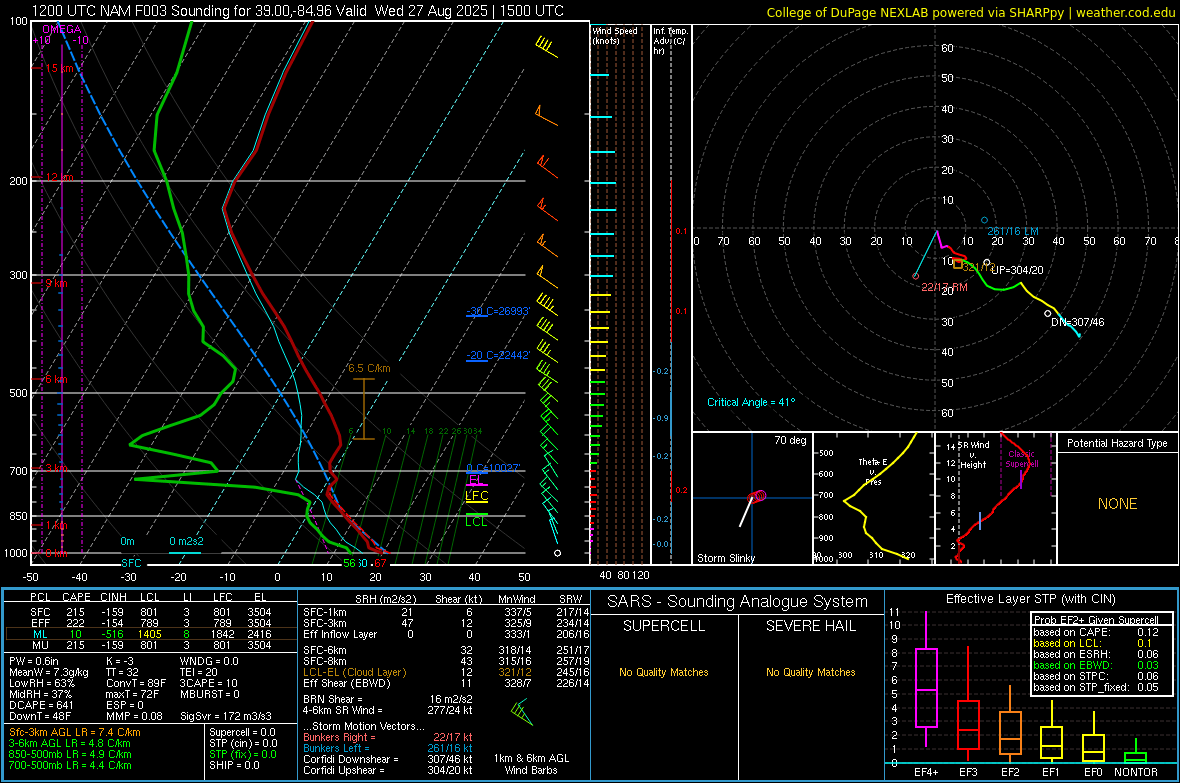This screenshot has height=783, width=1180.
Task: Click the STP (fix) = 0.0 index
Action: click(x=242, y=754)
